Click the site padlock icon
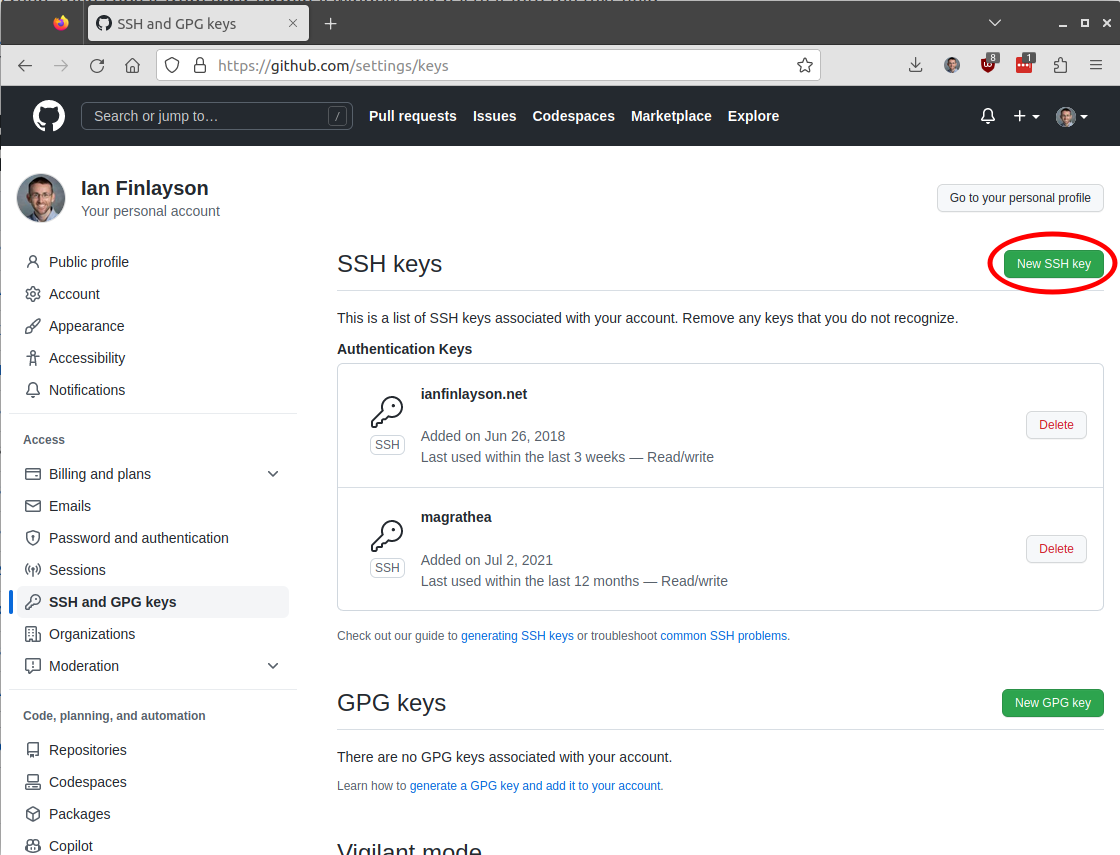This screenshot has height=855, width=1120. tap(200, 66)
